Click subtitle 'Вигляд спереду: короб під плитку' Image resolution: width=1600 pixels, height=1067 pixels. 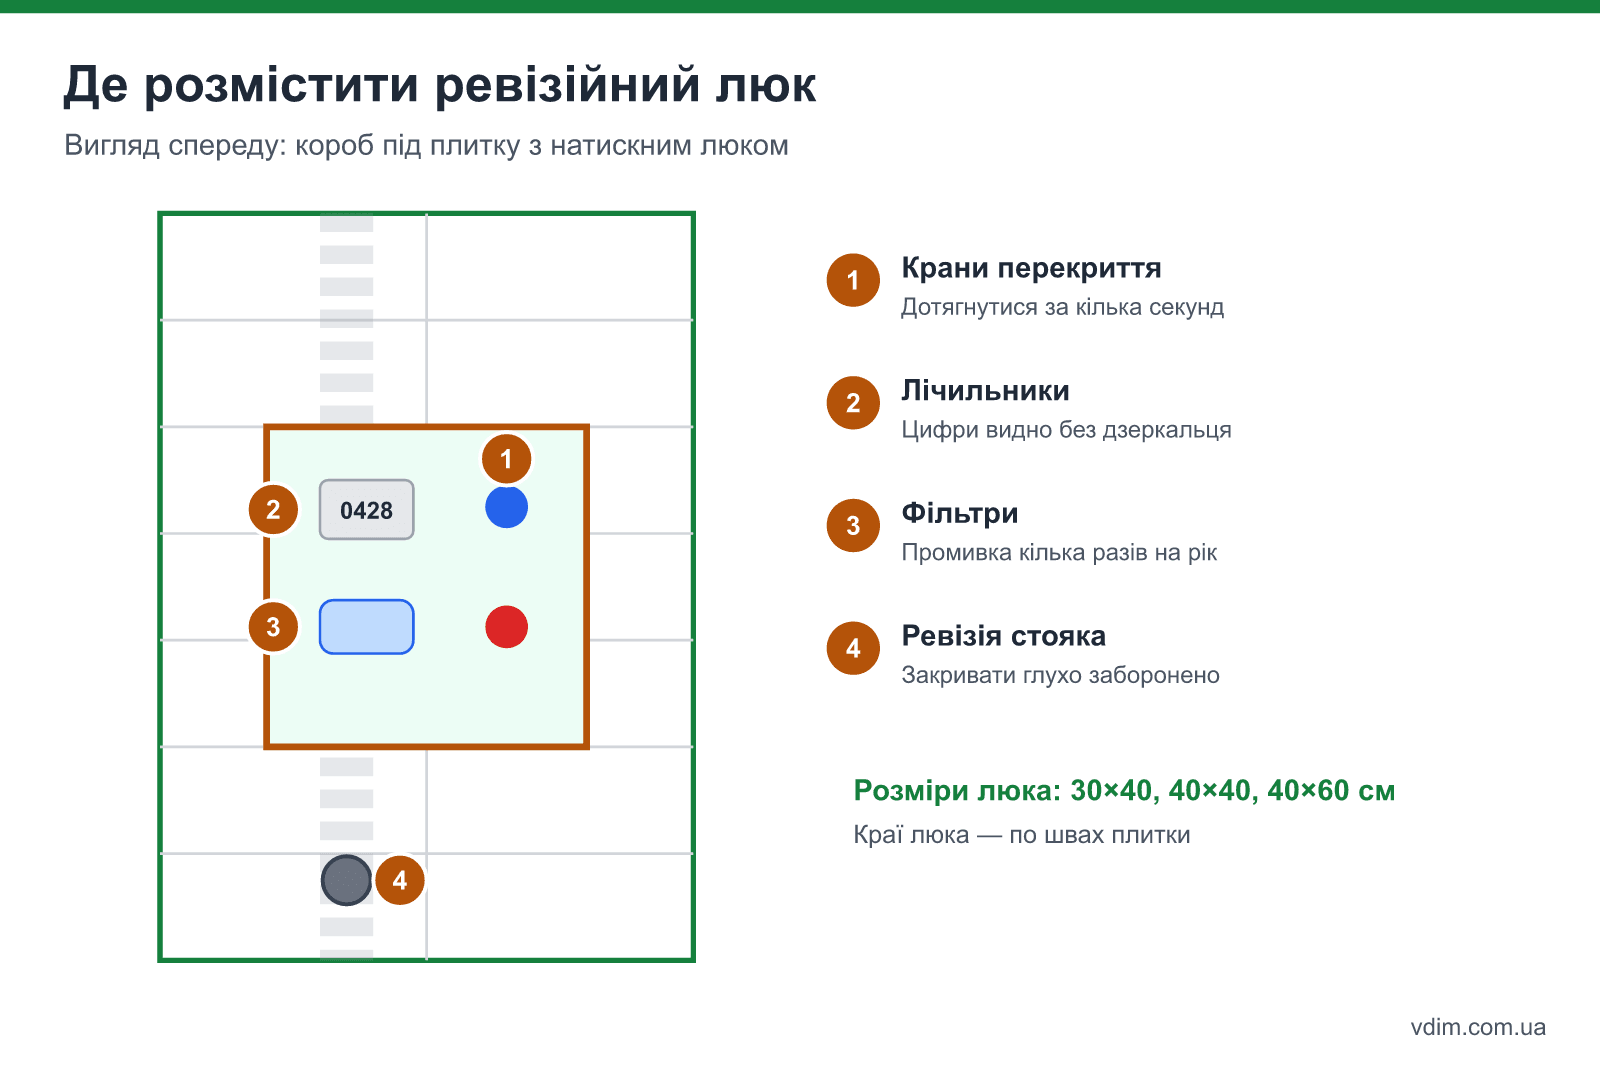tap(293, 146)
